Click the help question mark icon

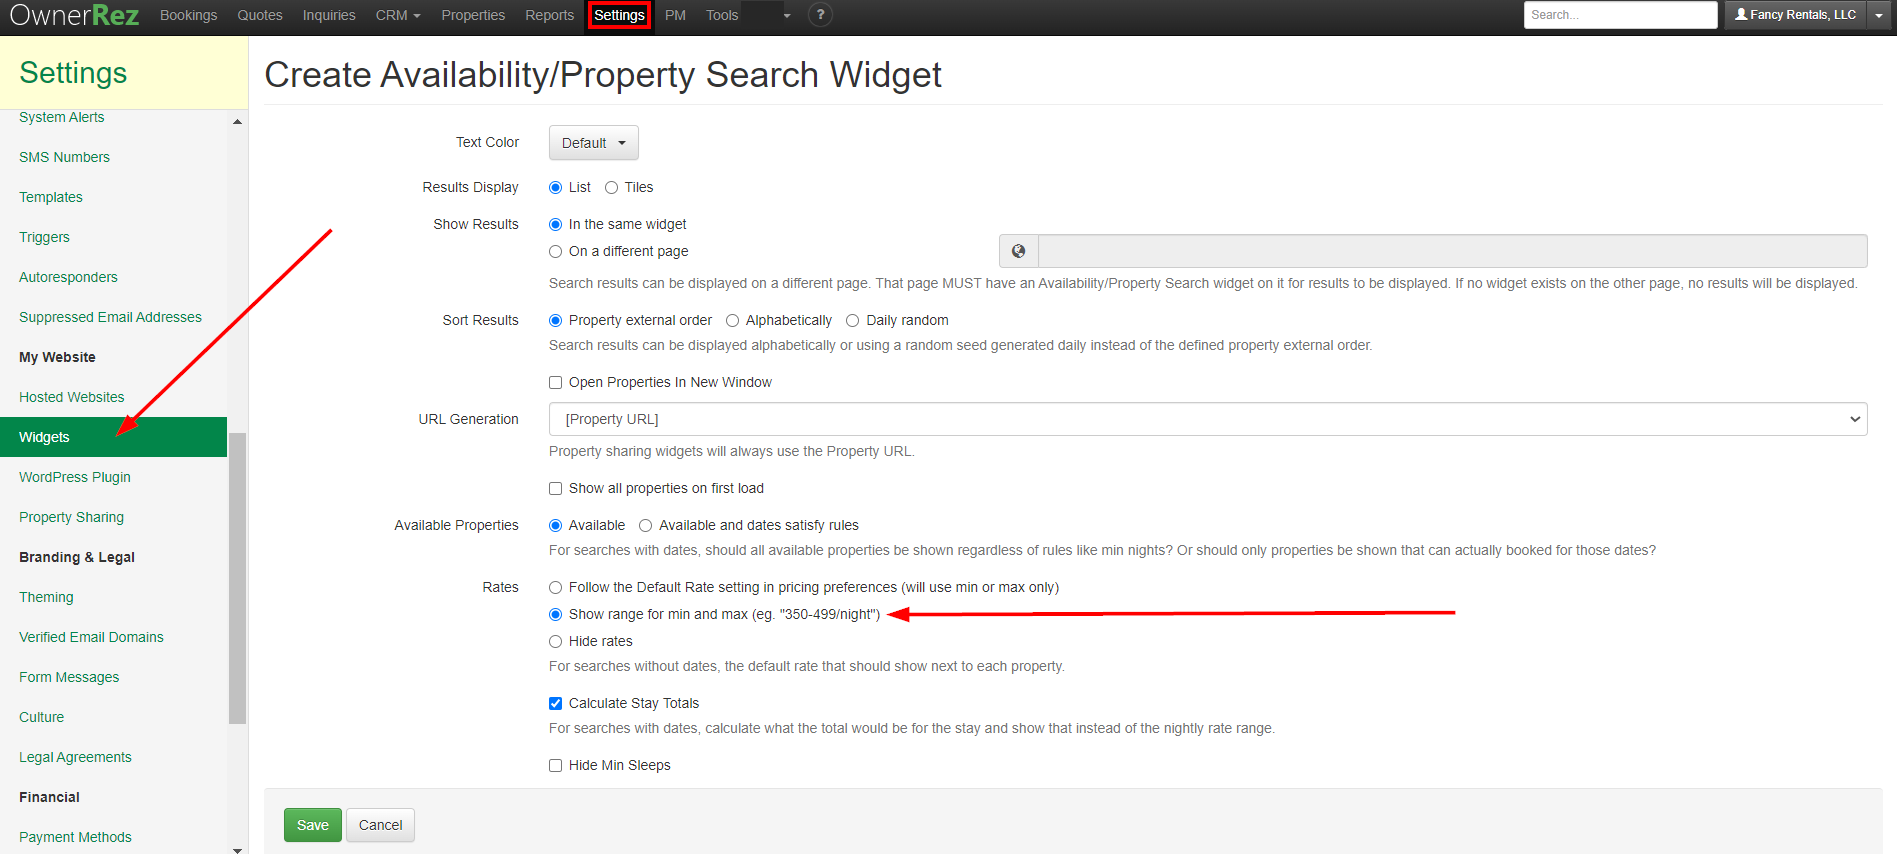[x=820, y=15]
